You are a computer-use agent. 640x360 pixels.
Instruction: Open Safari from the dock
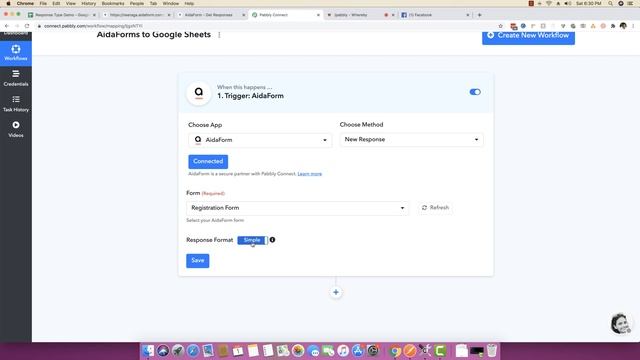pos(193,350)
